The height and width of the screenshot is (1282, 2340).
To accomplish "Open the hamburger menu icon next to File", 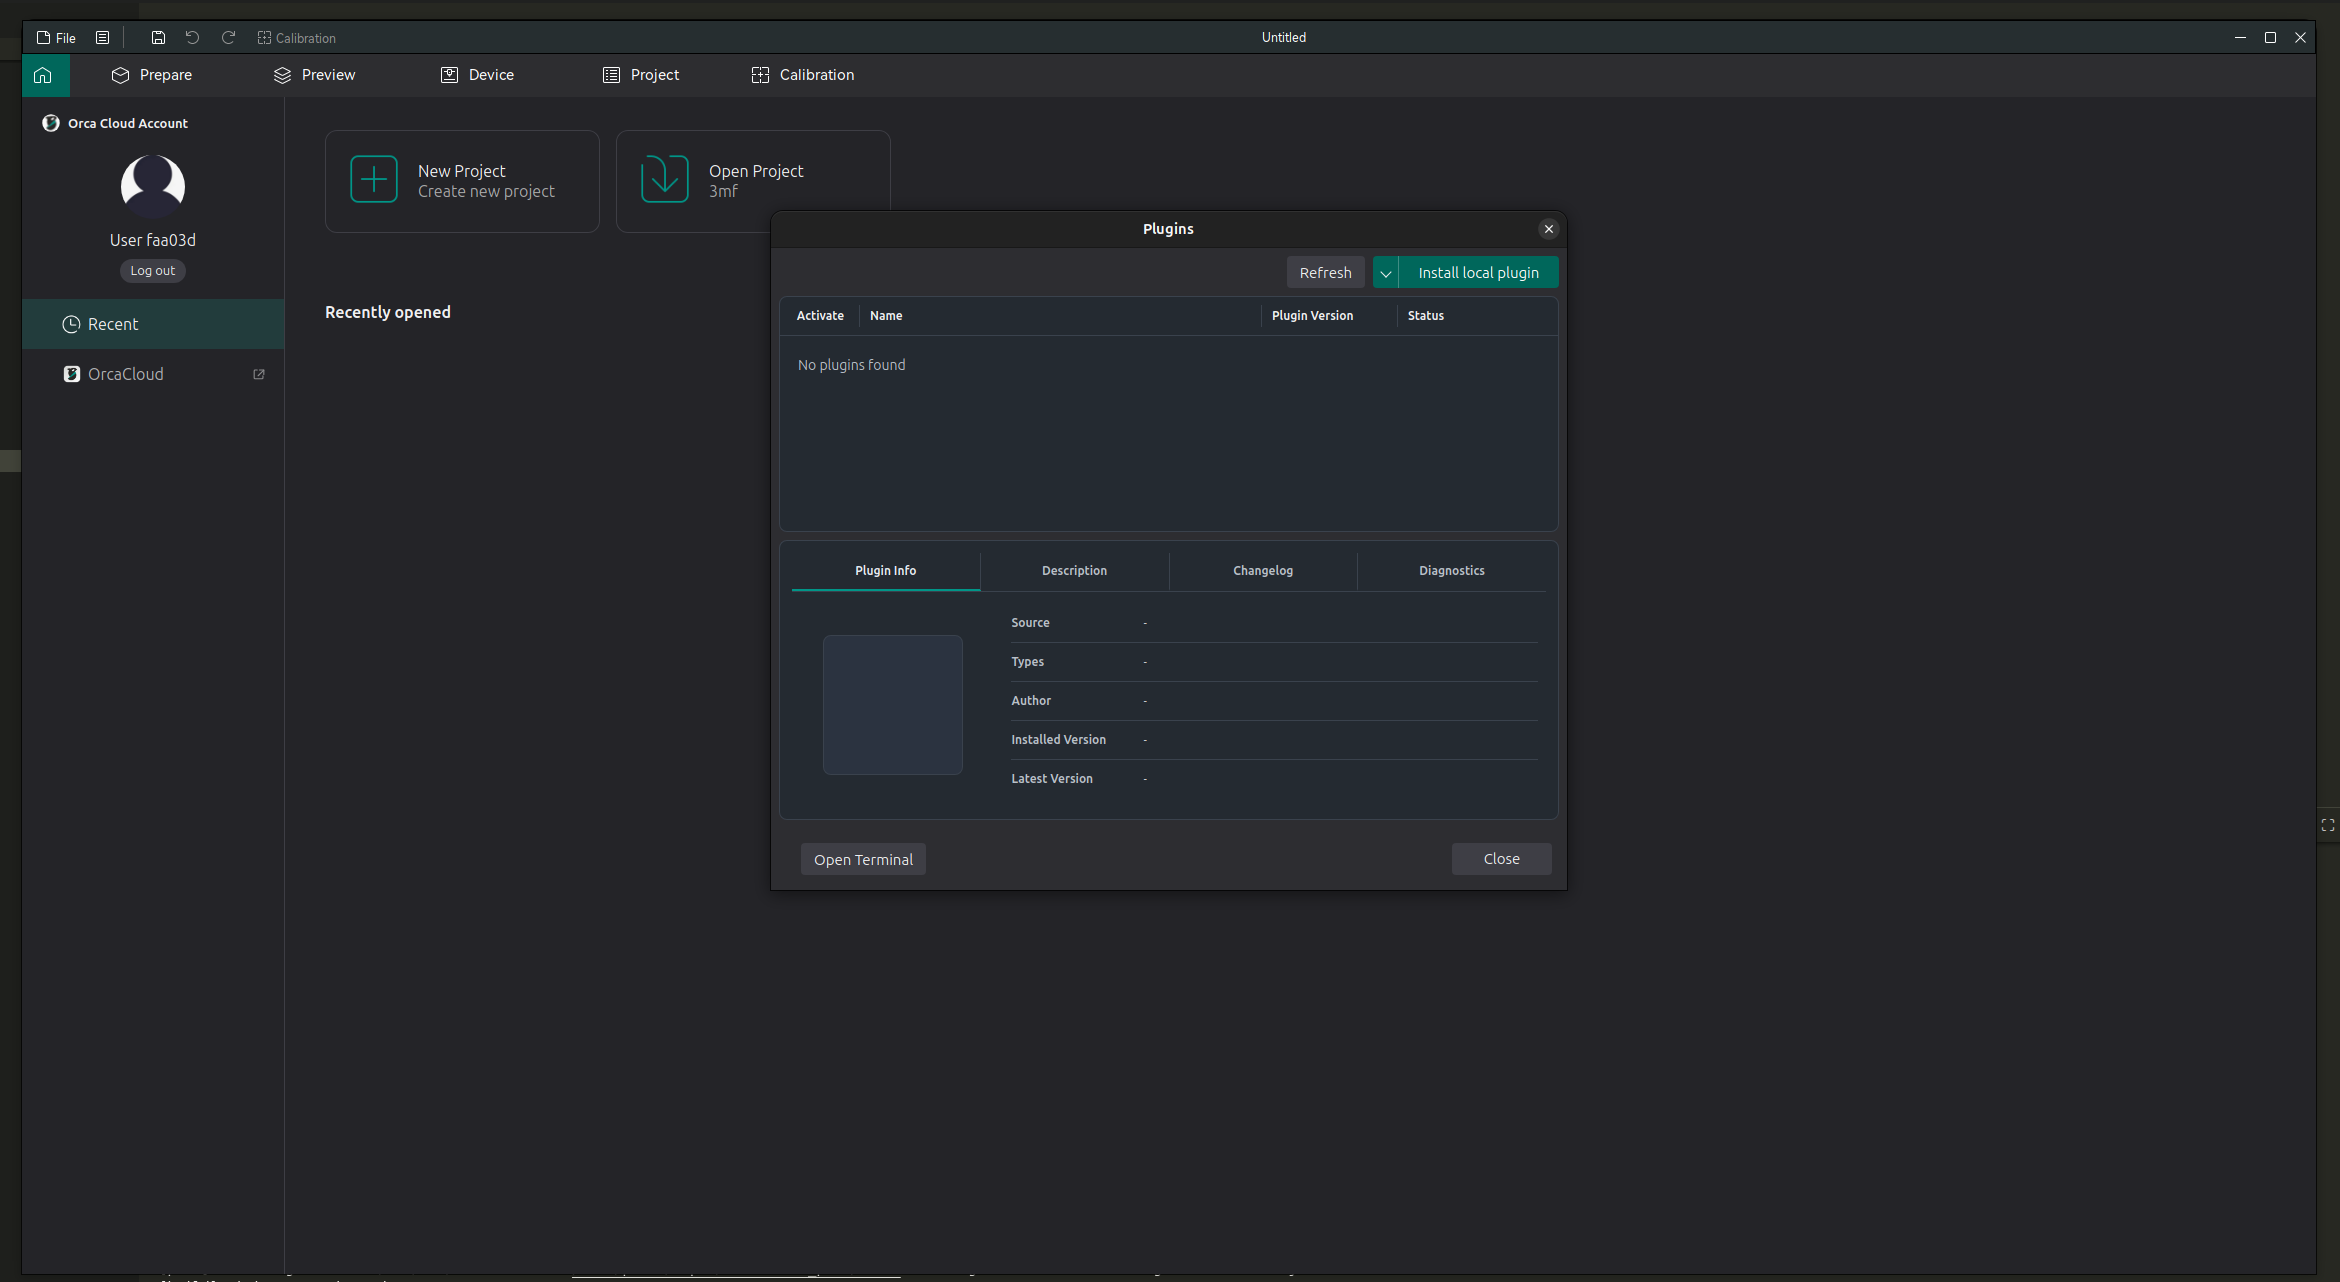I will pos(102,38).
